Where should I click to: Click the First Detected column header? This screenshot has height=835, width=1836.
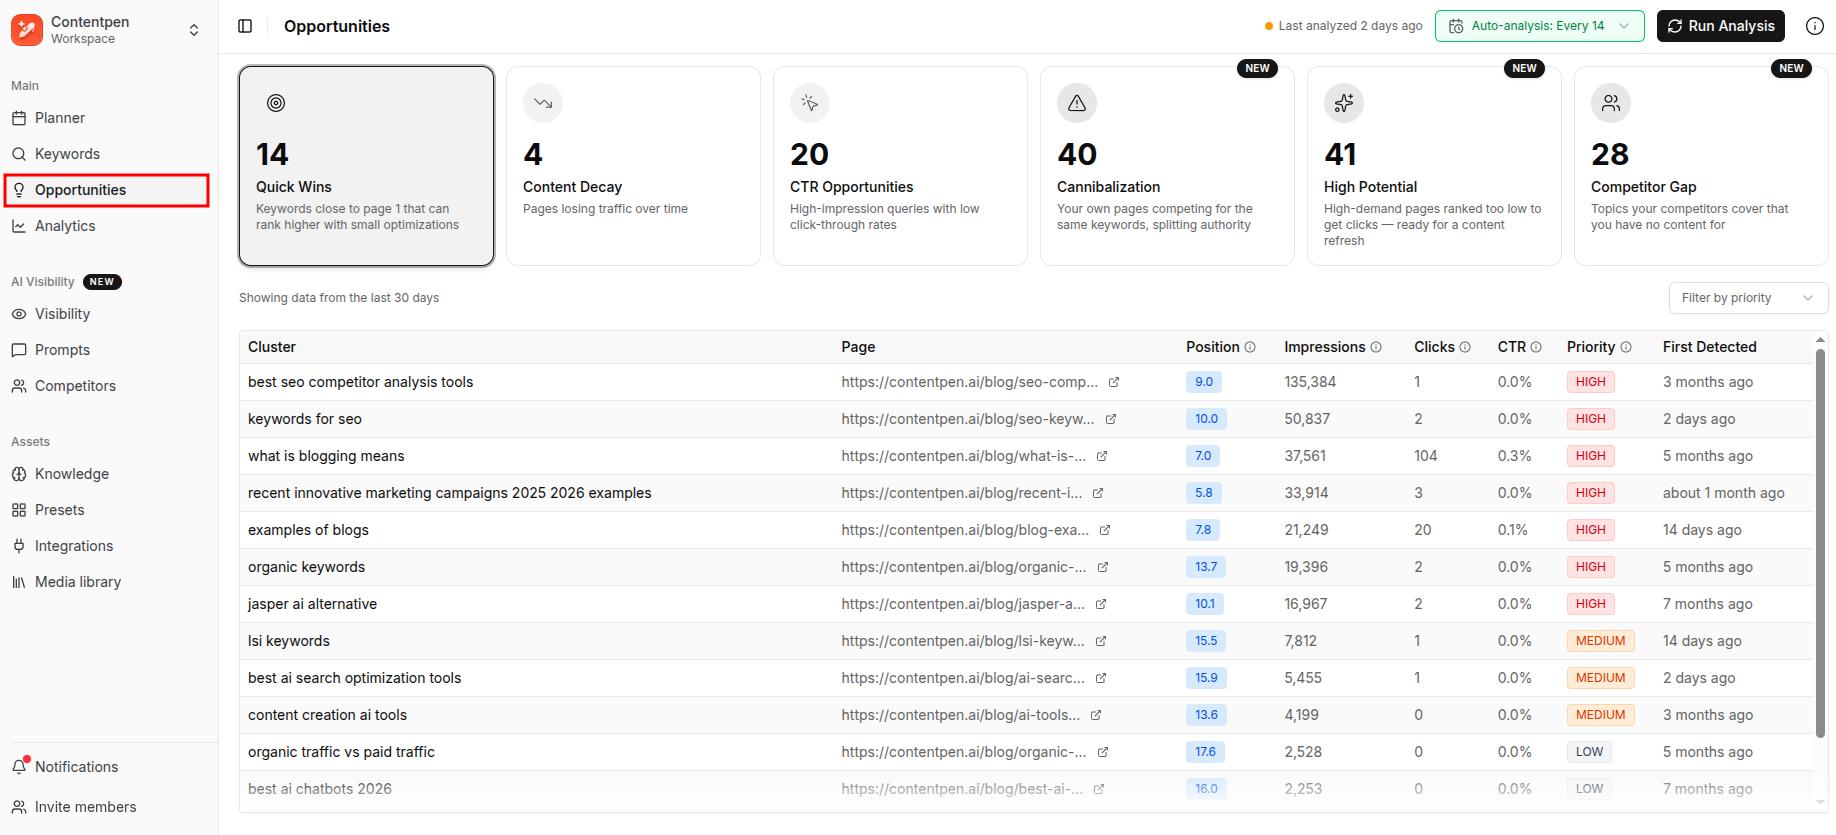[x=1709, y=347]
